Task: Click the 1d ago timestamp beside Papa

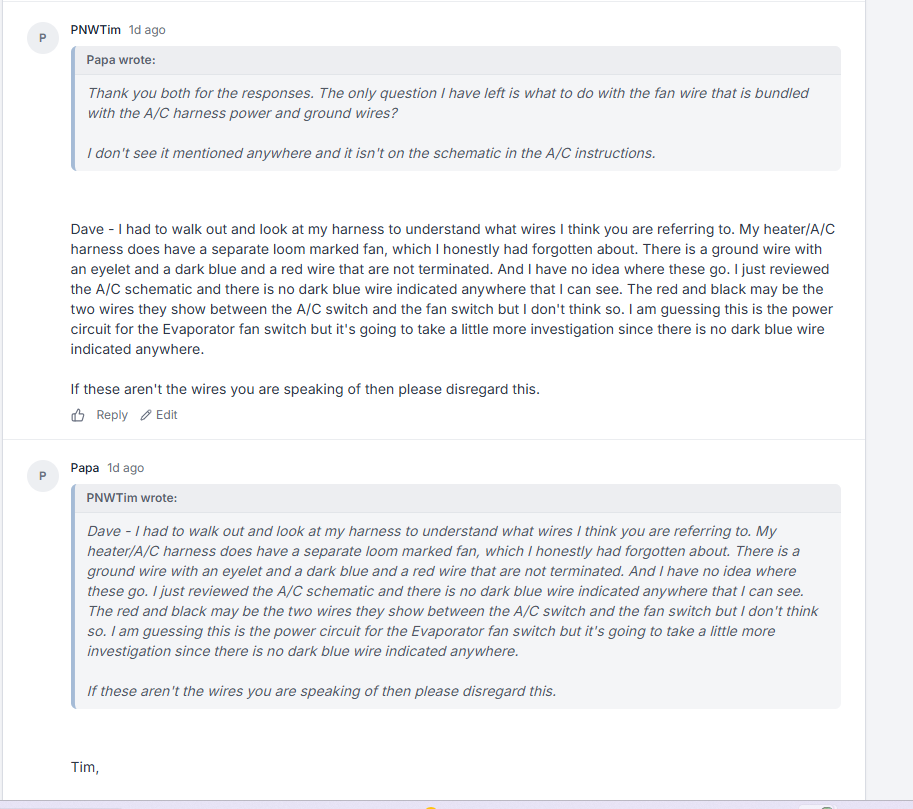Action: point(126,468)
